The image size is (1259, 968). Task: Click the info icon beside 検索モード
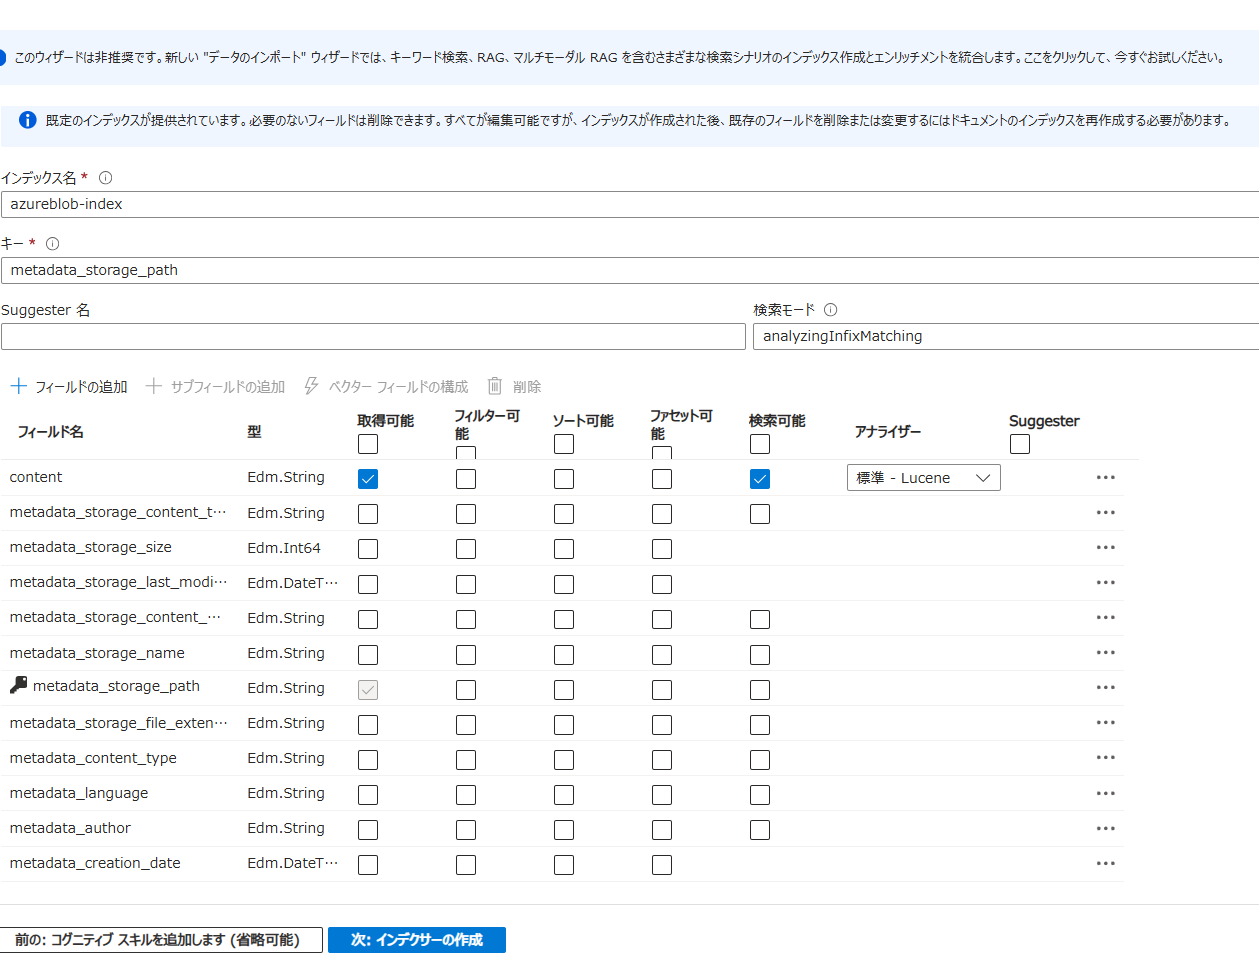coord(830,310)
